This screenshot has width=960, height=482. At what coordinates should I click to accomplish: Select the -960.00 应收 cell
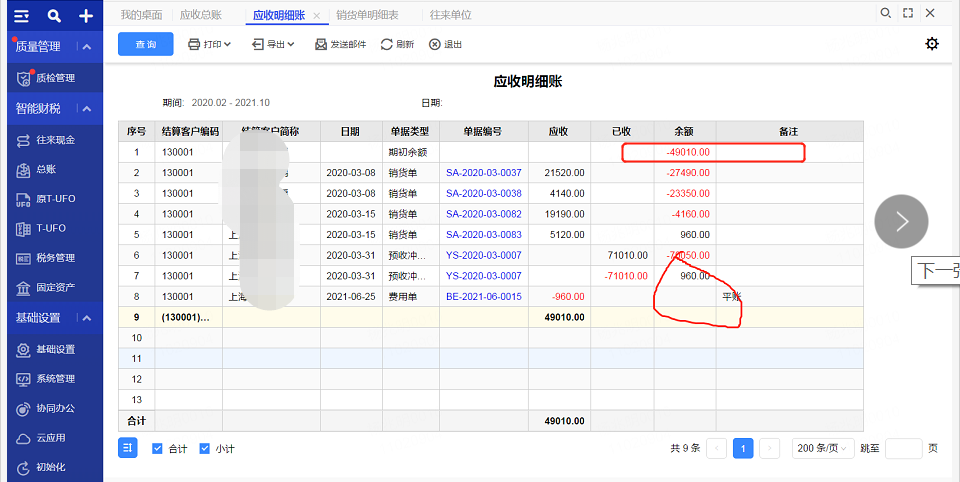pyautogui.click(x=559, y=296)
